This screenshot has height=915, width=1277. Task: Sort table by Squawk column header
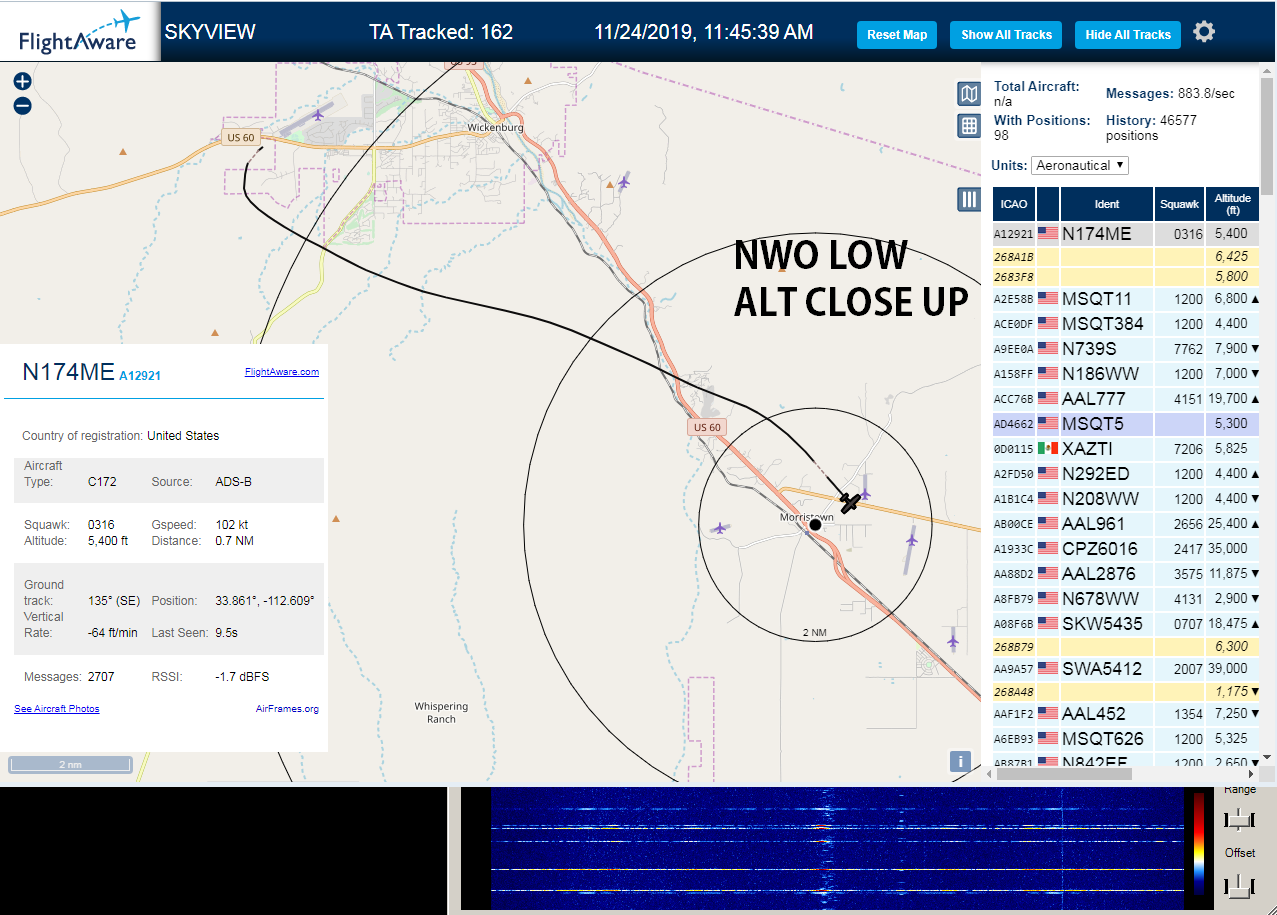tap(1179, 204)
